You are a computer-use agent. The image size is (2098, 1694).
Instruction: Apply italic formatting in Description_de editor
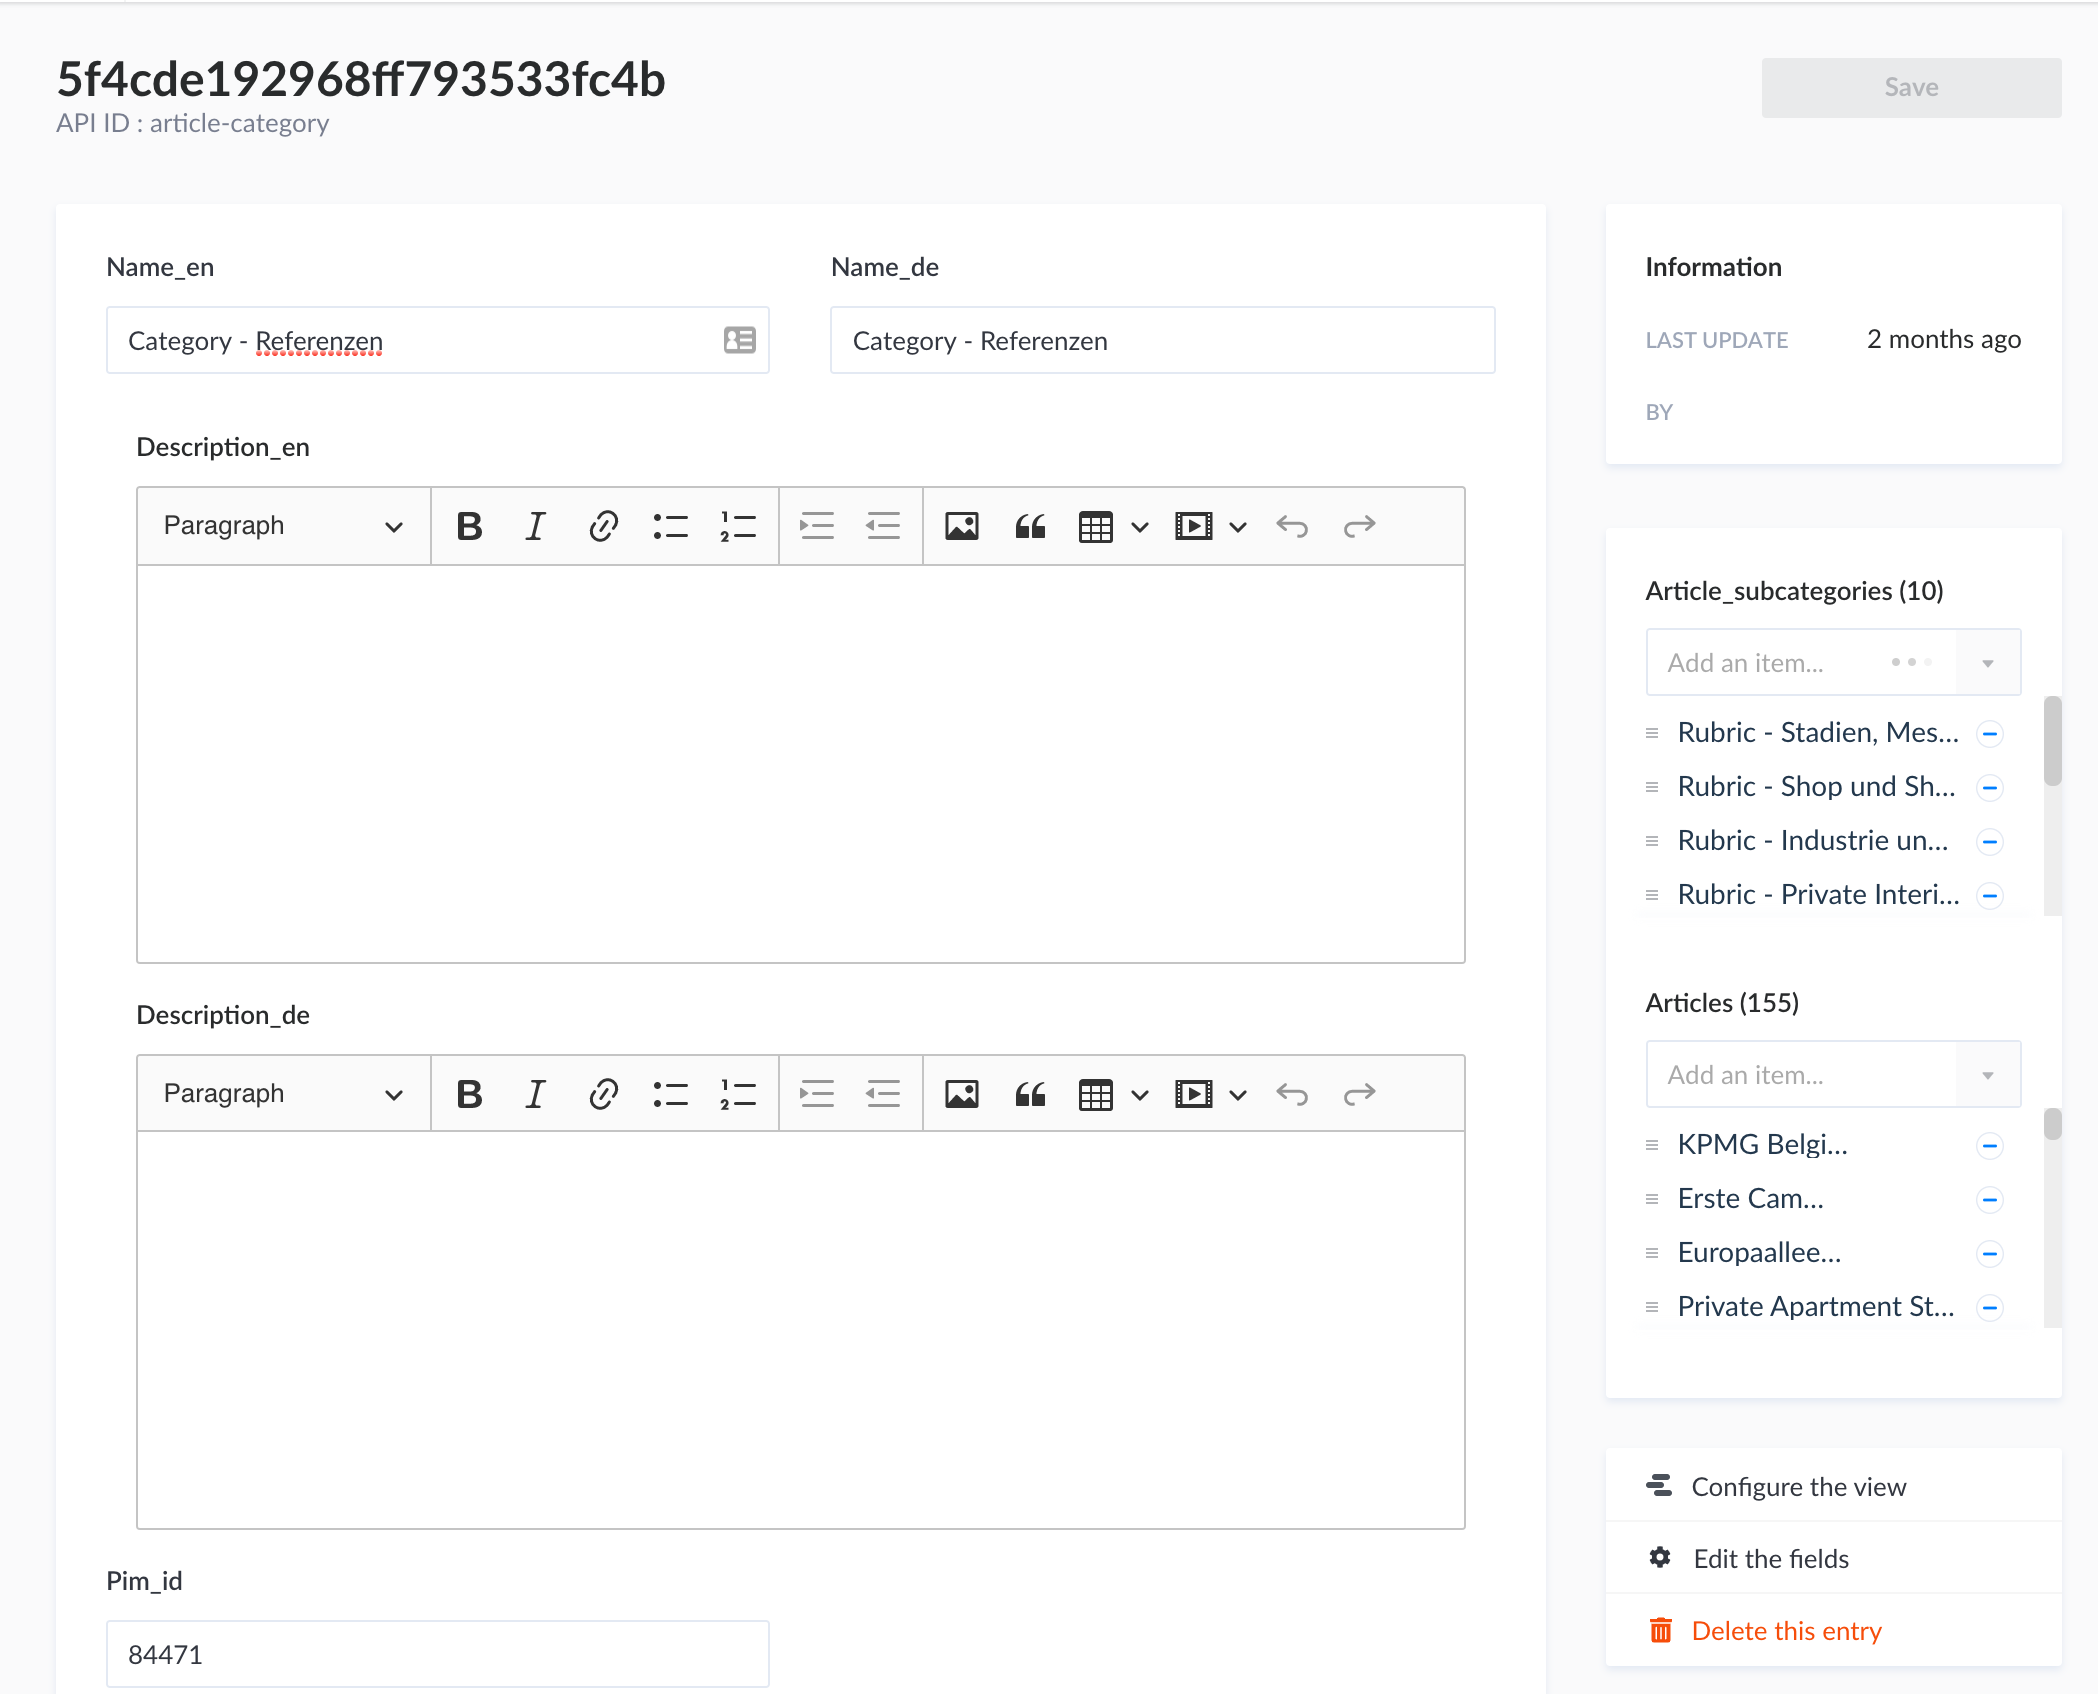pos(535,1093)
